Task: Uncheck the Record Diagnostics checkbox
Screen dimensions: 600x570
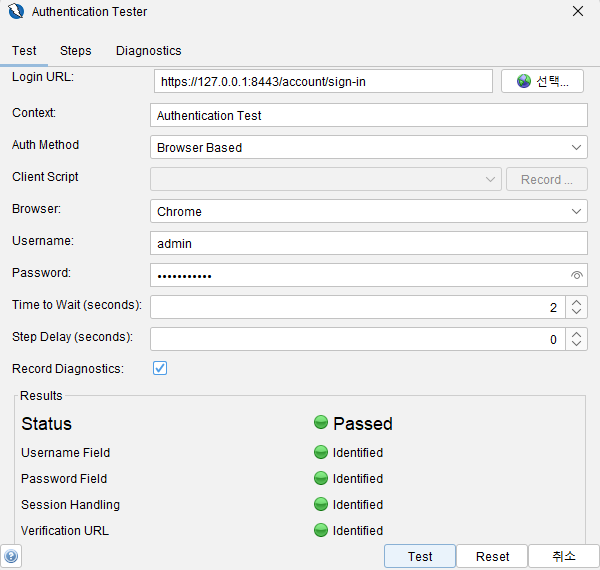Action: 160,368
